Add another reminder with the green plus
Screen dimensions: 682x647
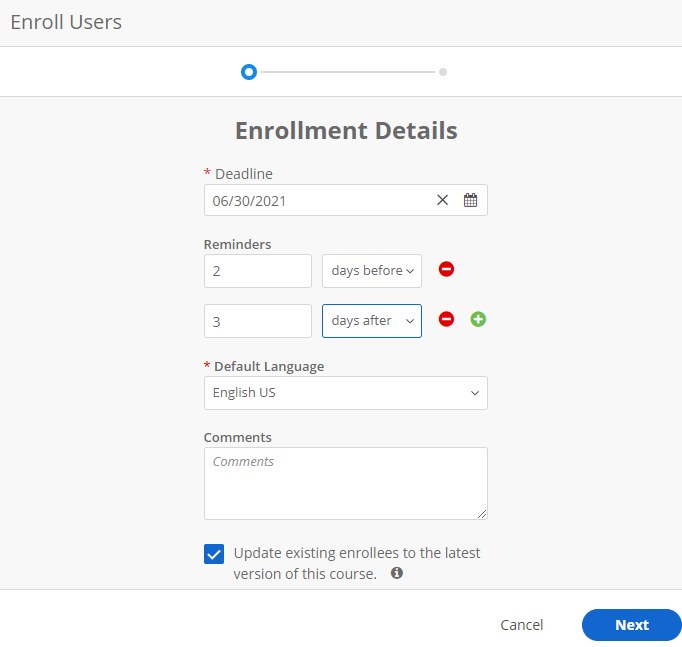478,319
